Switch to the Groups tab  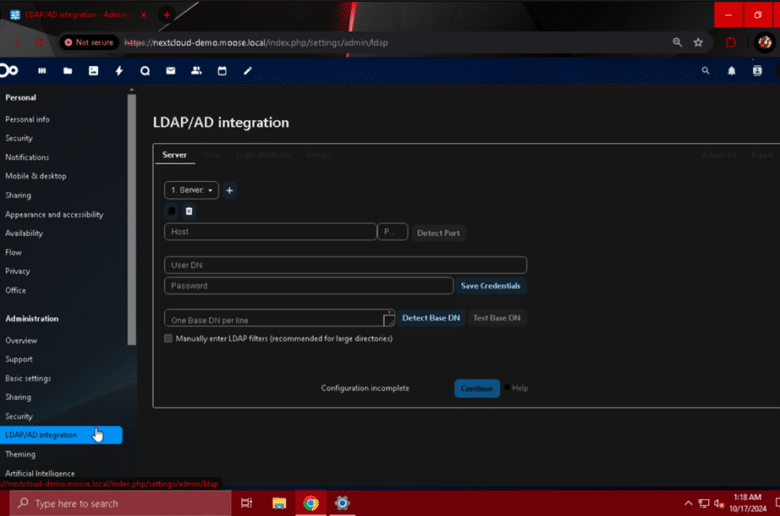point(318,155)
